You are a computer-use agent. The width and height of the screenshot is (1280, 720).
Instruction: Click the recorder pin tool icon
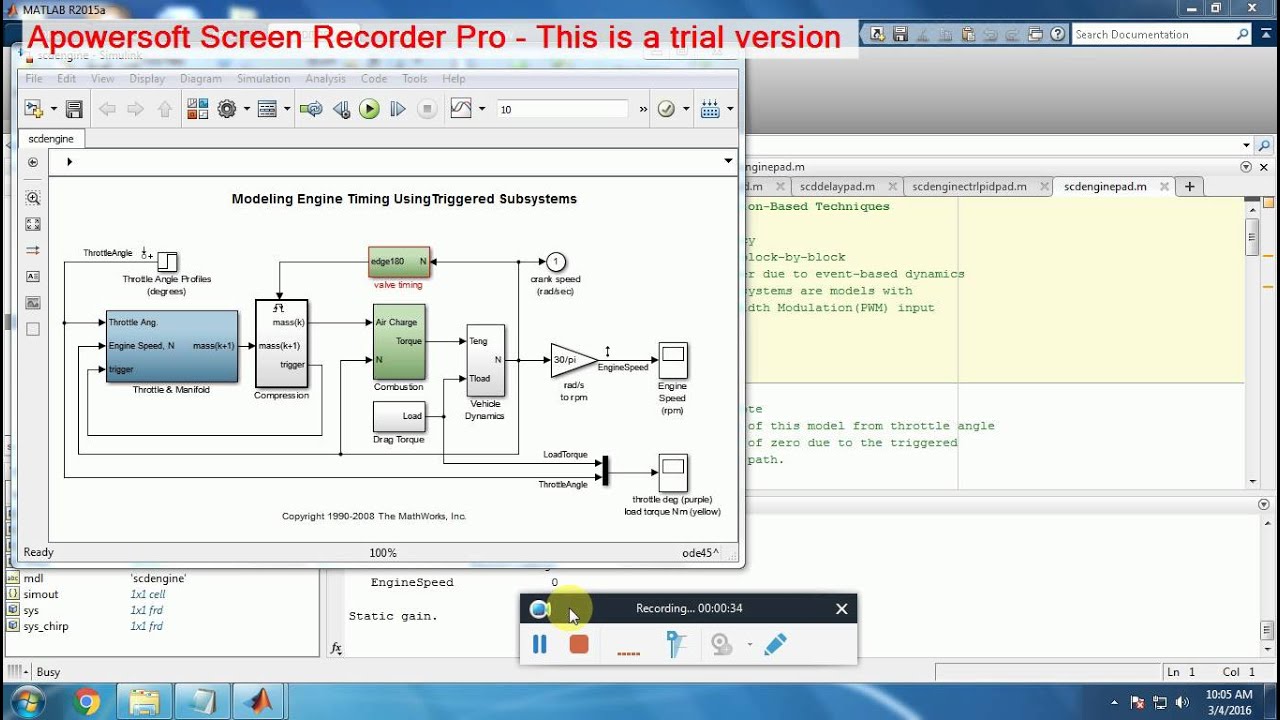pos(677,645)
